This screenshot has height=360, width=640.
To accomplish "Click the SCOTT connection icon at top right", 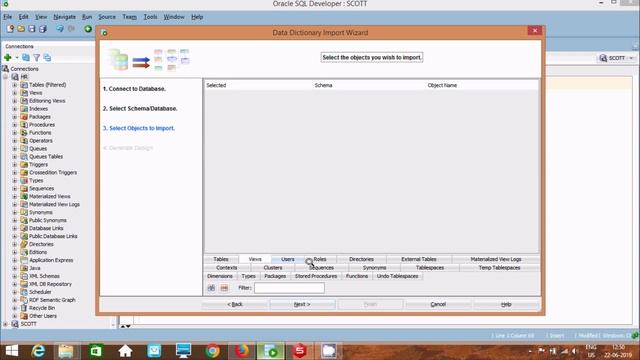I will tap(603, 58).
